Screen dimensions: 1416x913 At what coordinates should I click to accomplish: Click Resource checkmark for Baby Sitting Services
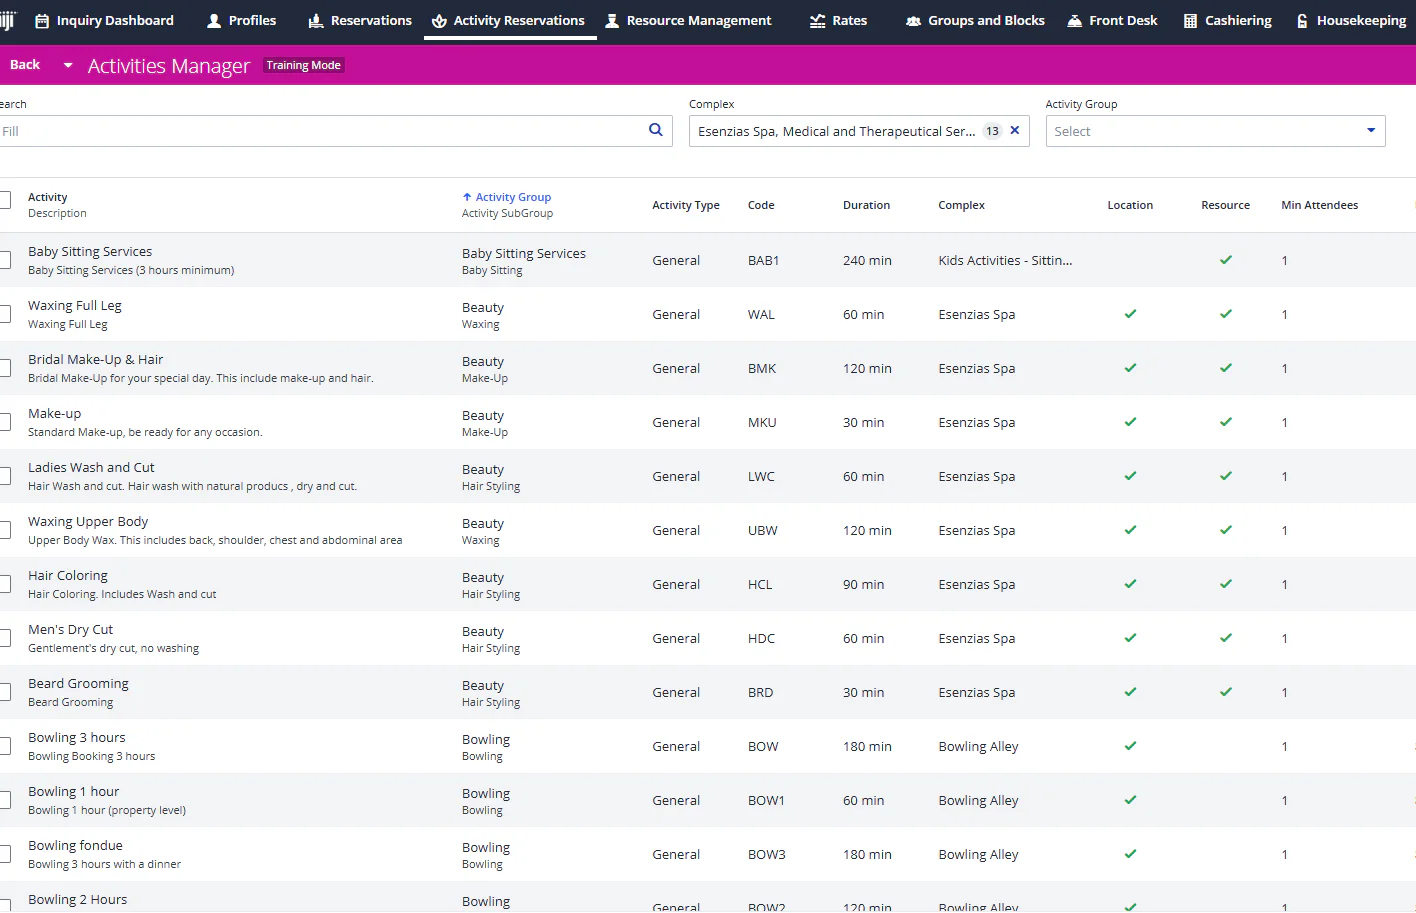pyautogui.click(x=1226, y=260)
